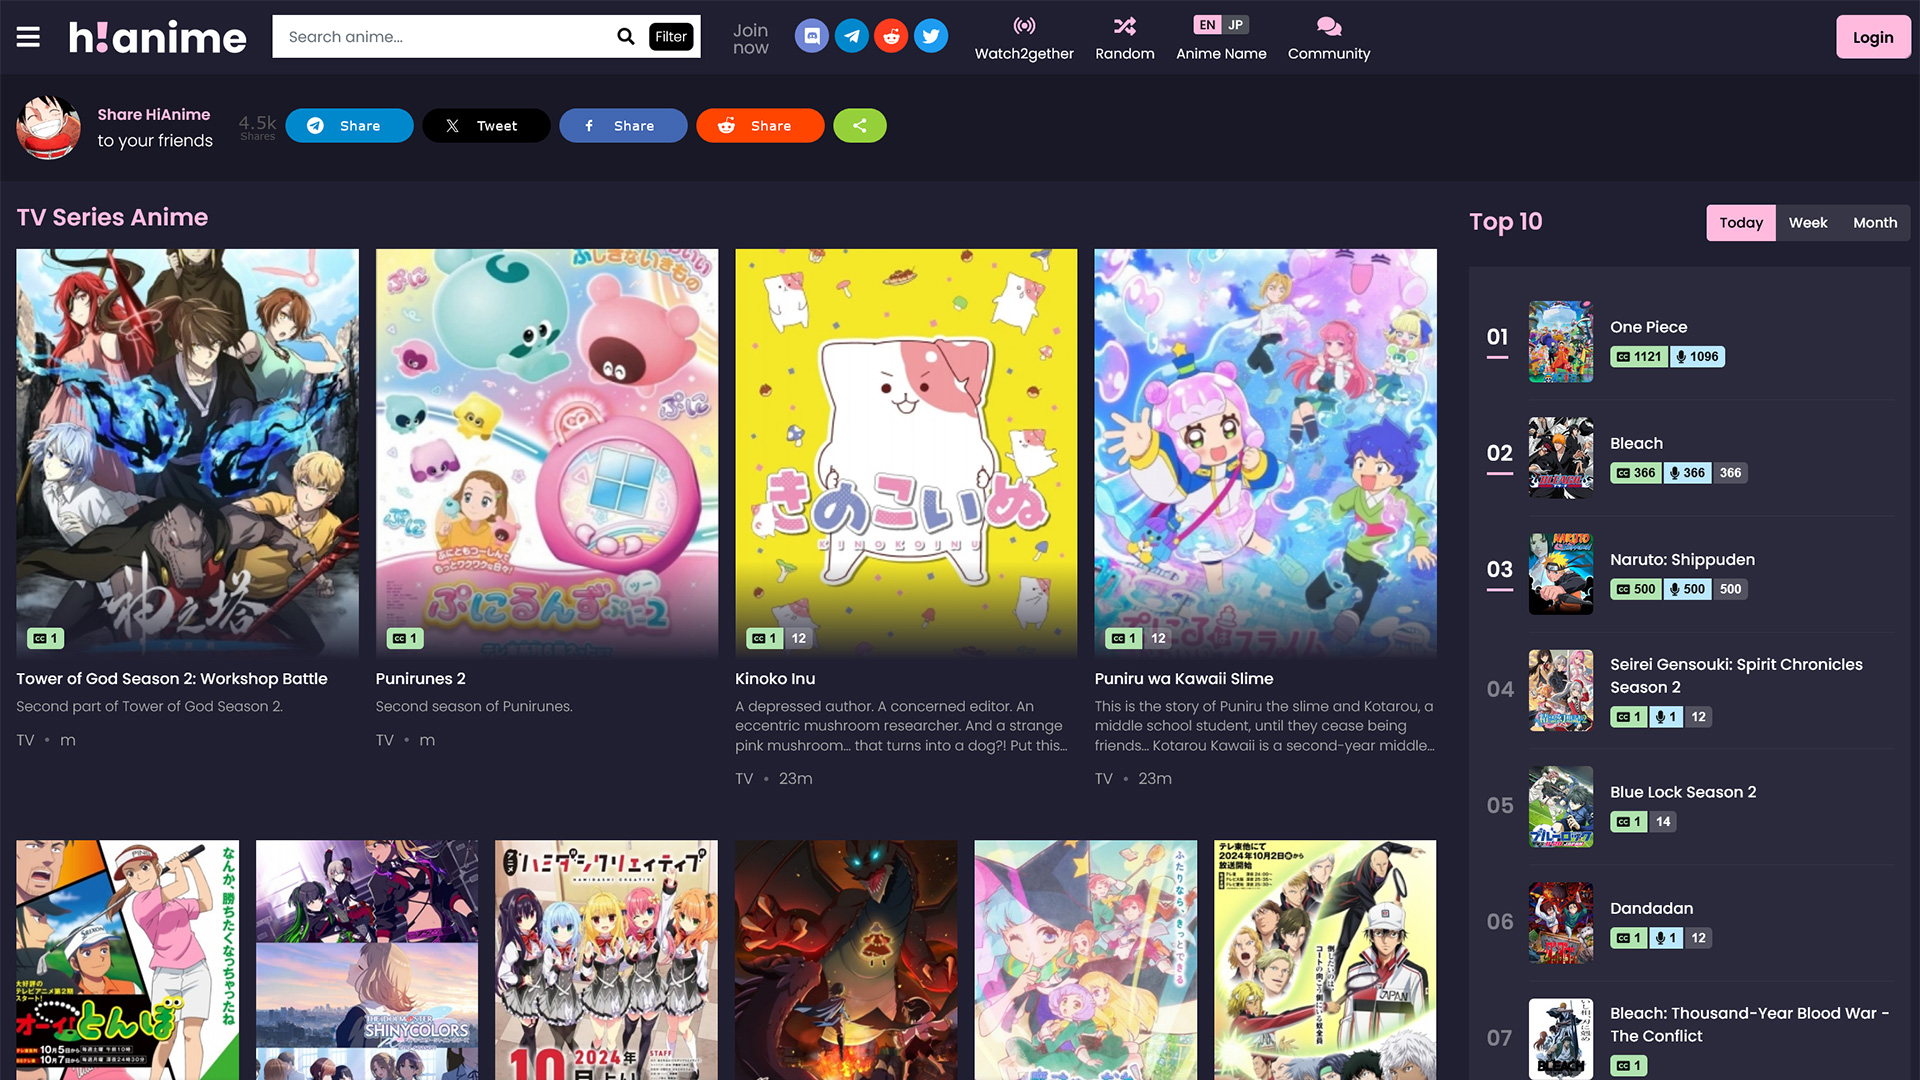
Task: Share via Facebook button
Action: pyautogui.click(x=623, y=126)
